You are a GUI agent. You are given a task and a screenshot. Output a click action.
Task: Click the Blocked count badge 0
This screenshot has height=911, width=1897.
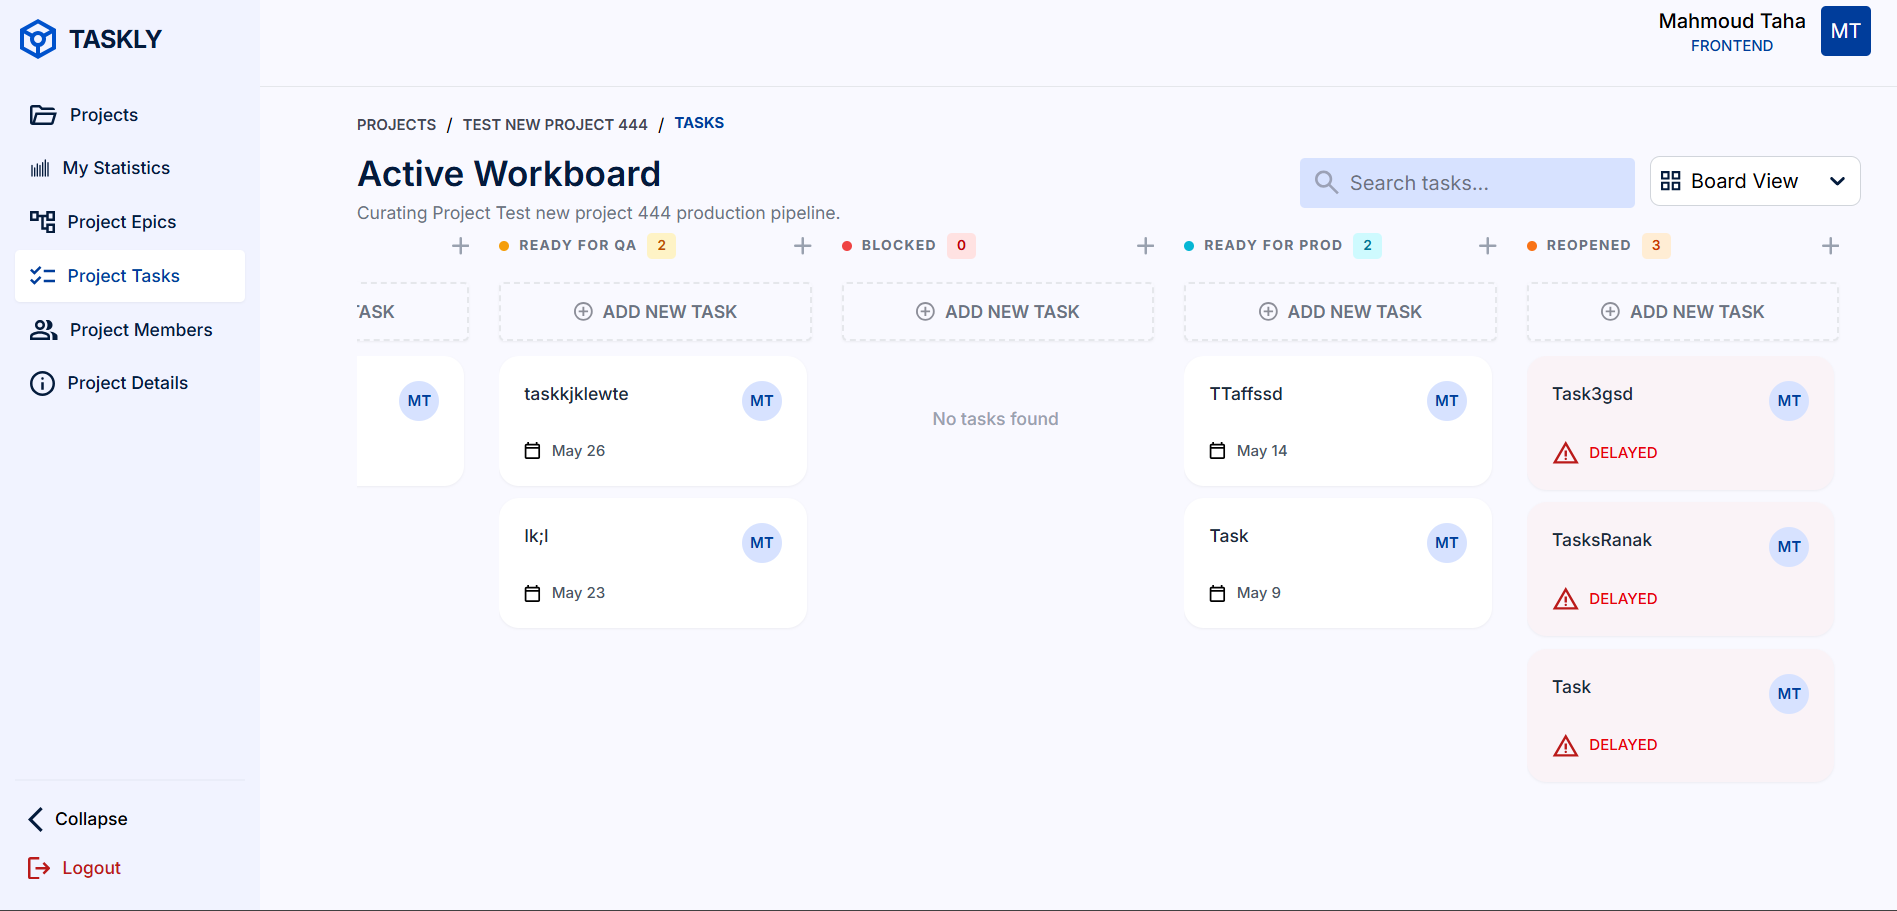[x=961, y=245]
